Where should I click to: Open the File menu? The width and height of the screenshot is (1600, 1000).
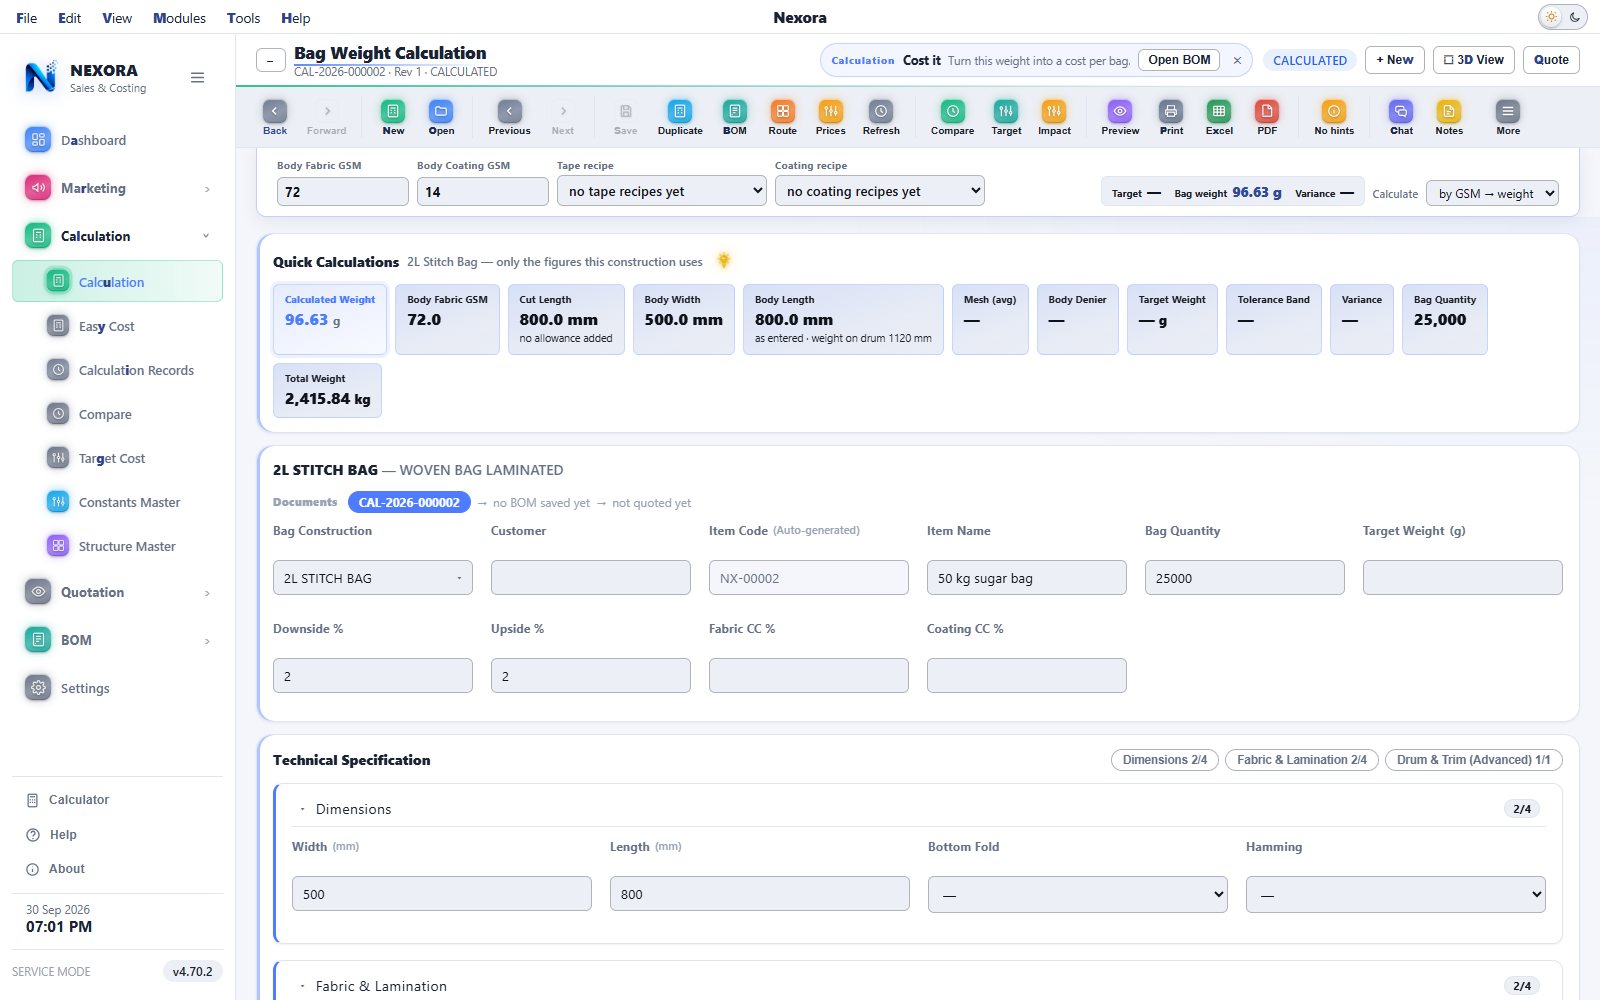pyautogui.click(x=27, y=18)
